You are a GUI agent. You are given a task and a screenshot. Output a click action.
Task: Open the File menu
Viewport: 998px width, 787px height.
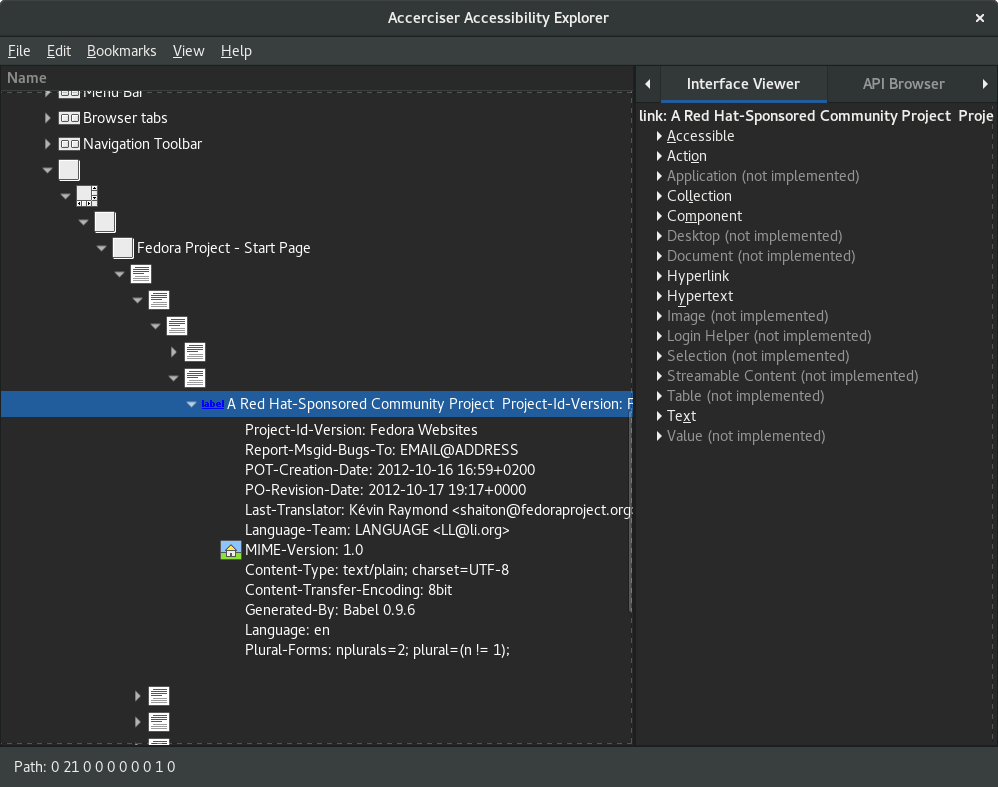coord(19,51)
